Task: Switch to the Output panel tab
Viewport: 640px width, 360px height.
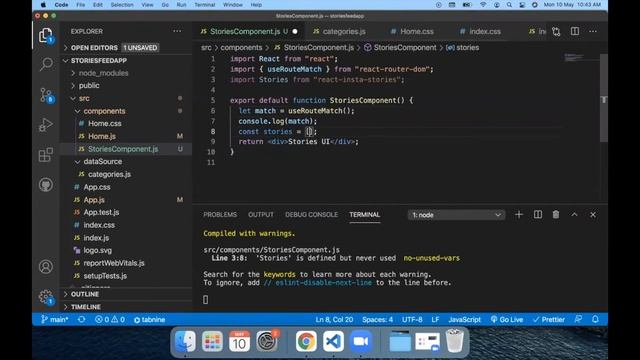Action: [x=261, y=215]
